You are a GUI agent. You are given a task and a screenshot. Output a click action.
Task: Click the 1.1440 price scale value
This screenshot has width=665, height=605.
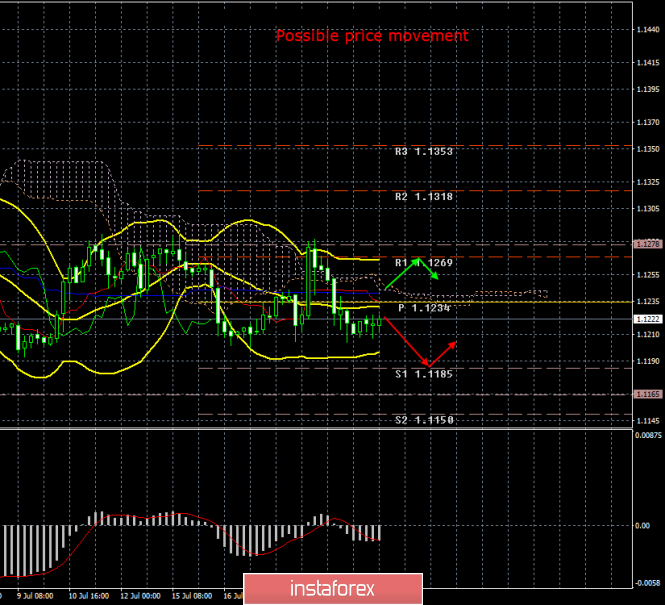pos(648,29)
